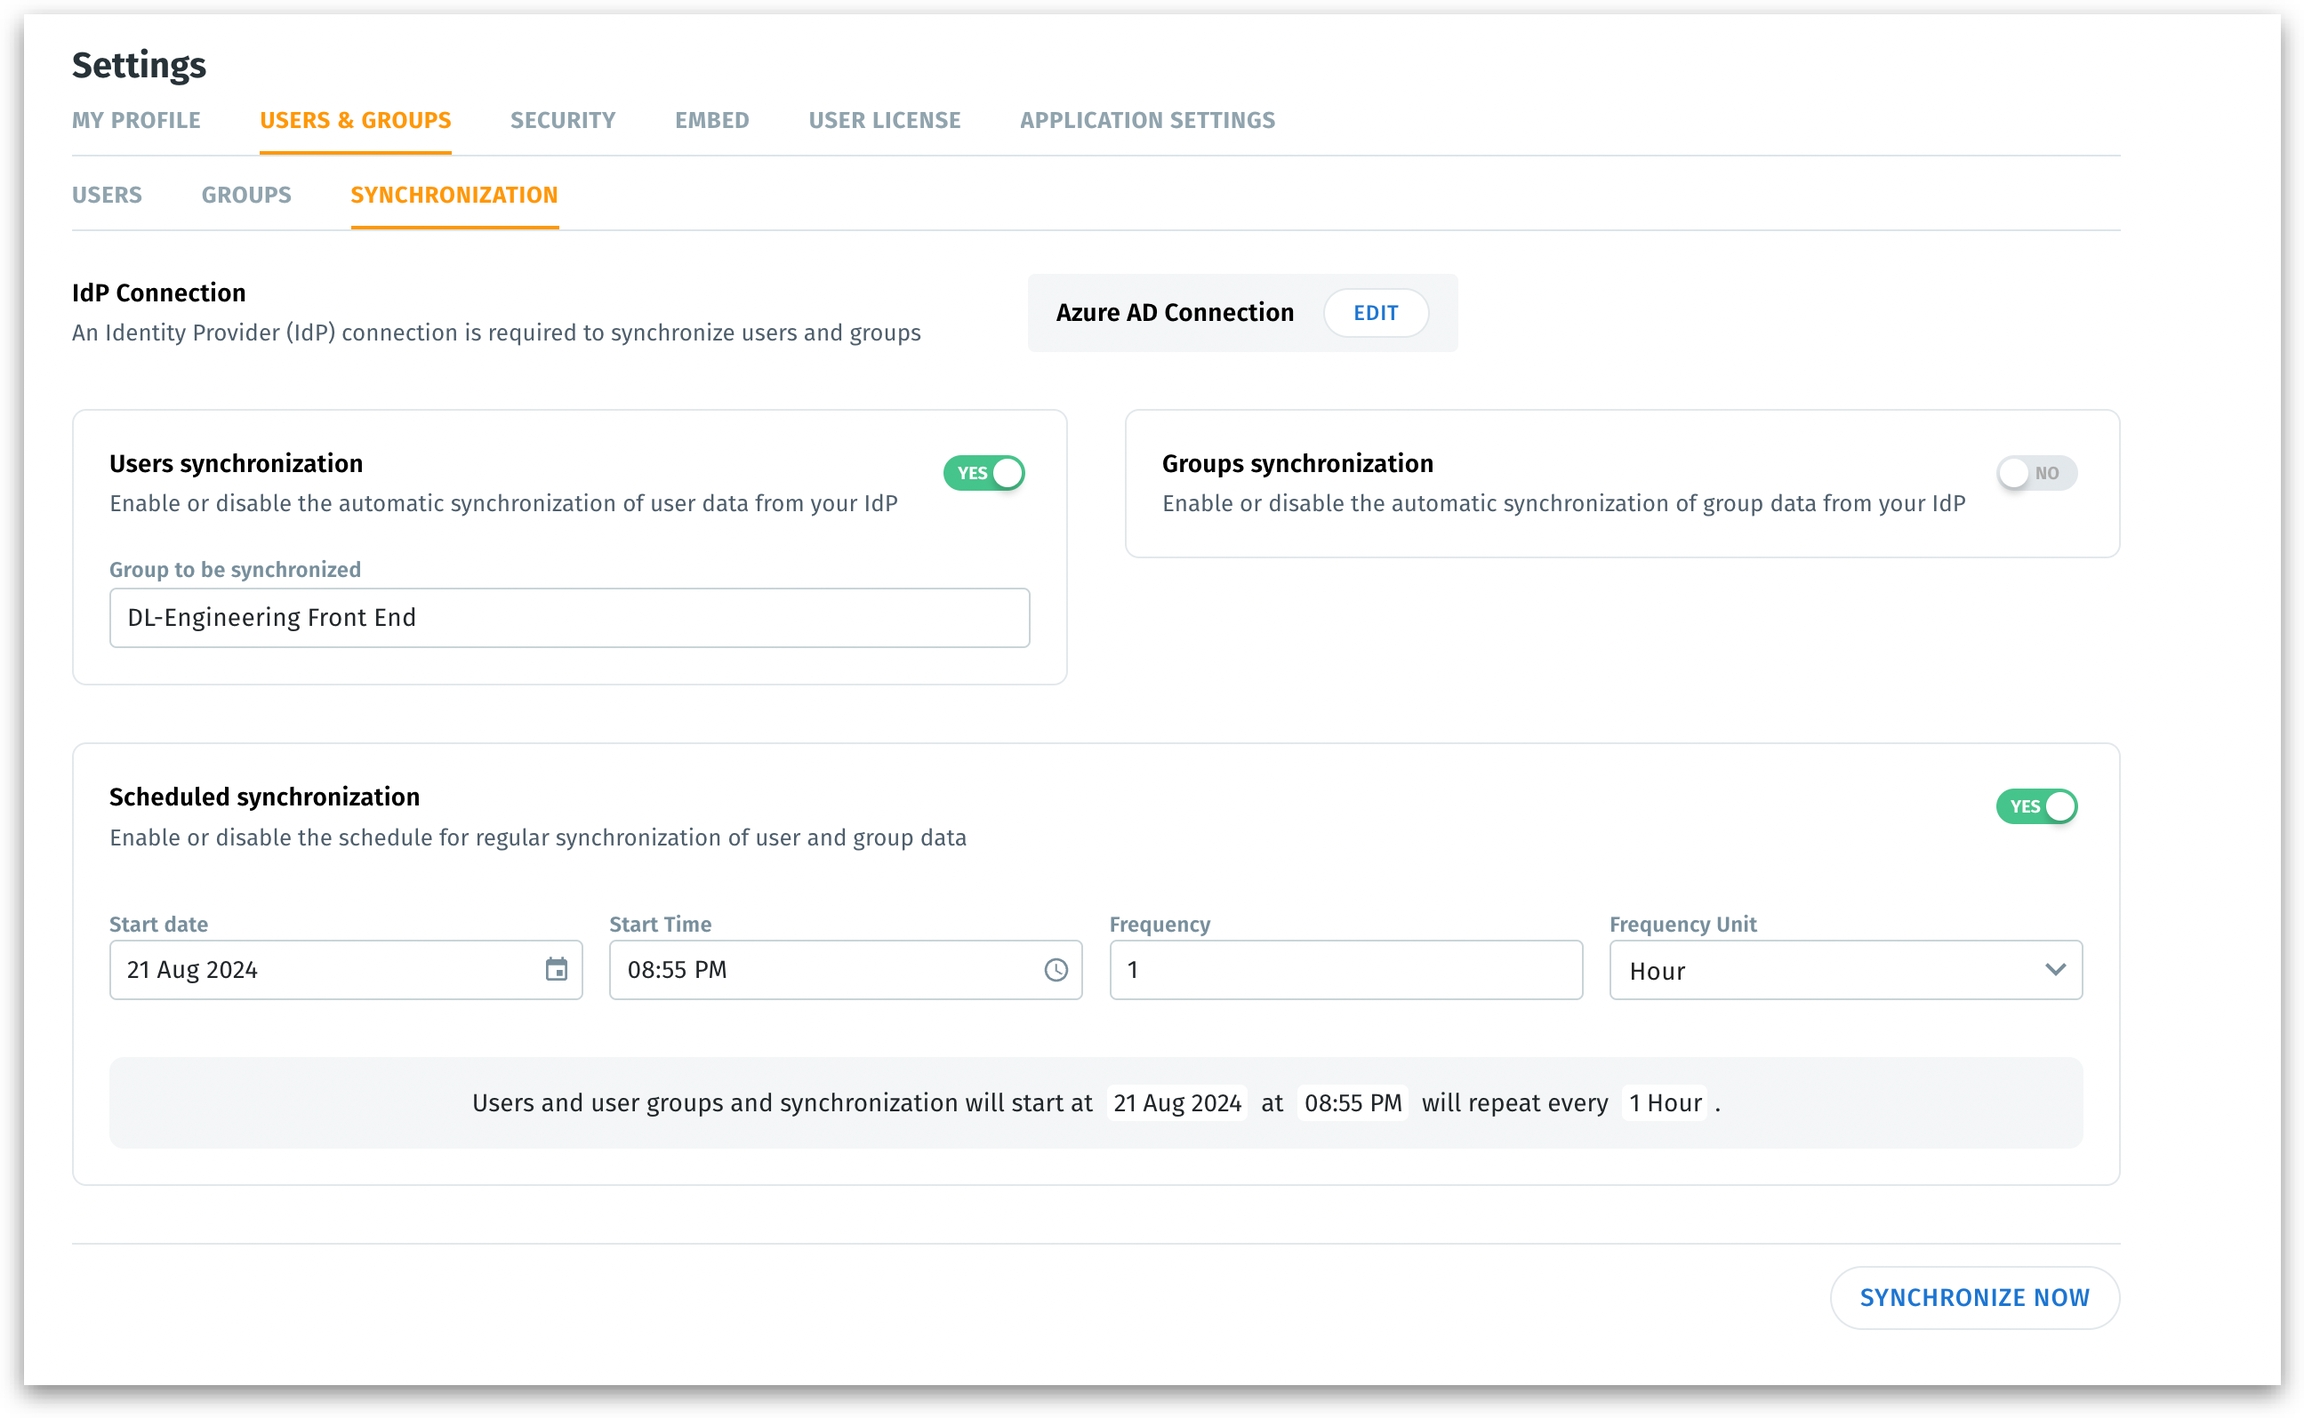This screenshot has height=1418, width=2304.
Task: Switch to the My Profile tab
Action: click(136, 121)
